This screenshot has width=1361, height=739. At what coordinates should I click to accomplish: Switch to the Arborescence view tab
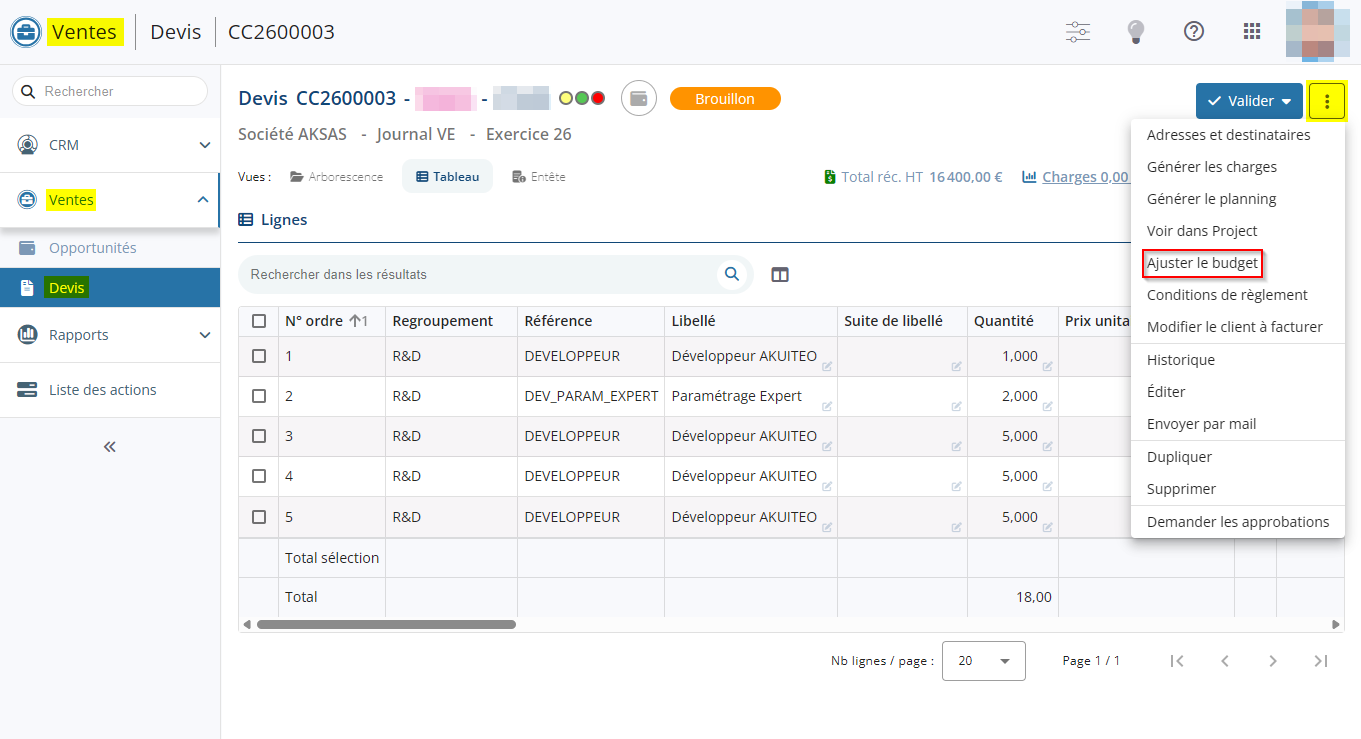[x=337, y=177]
